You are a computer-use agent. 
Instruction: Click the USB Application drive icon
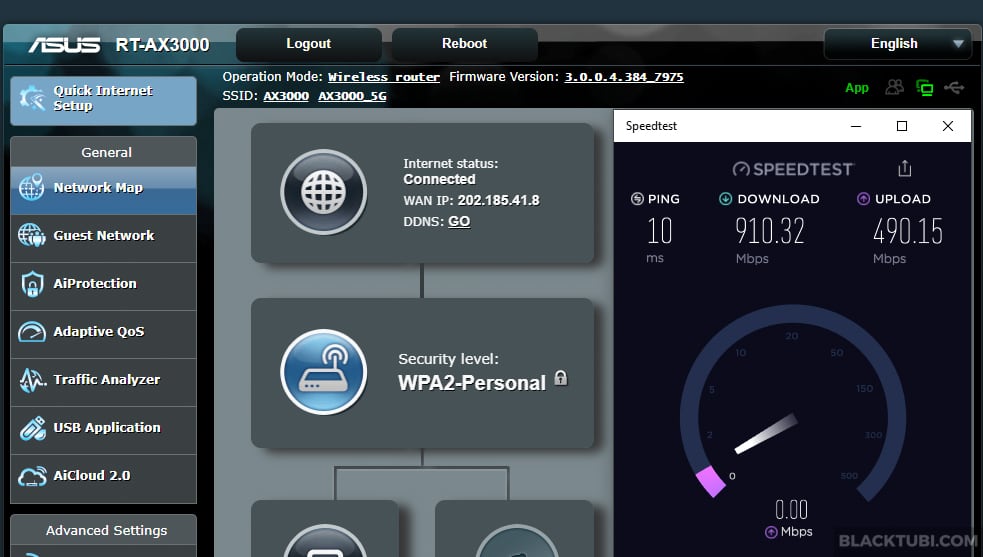click(x=32, y=428)
